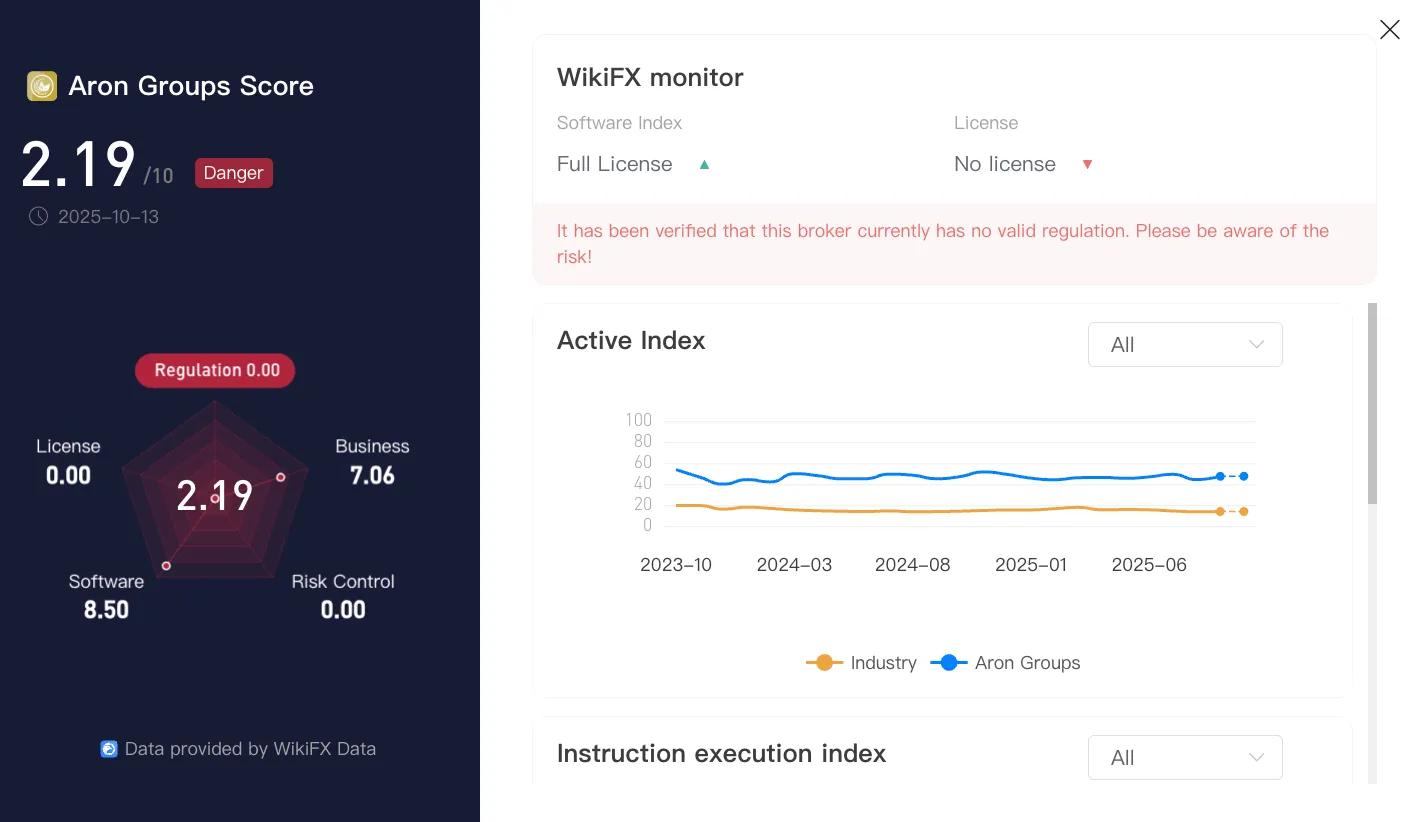
Task: Click the vertical scrollbar thumb
Action: click(x=1372, y=403)
